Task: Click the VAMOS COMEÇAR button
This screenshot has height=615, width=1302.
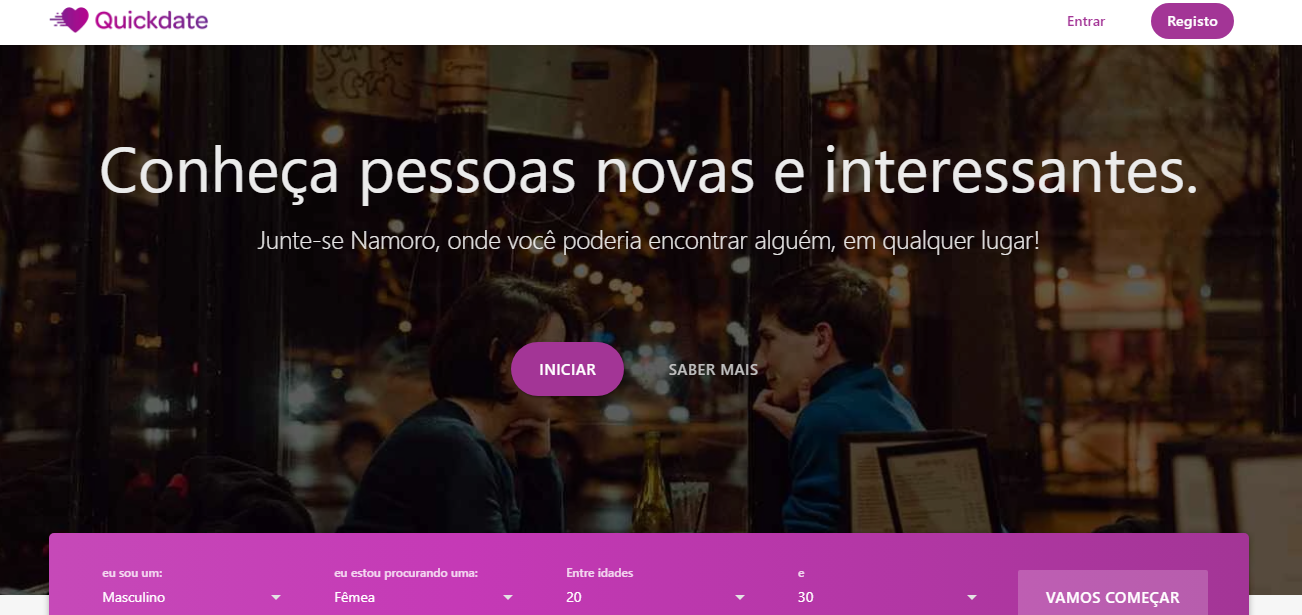Action: coord(1113,597)
